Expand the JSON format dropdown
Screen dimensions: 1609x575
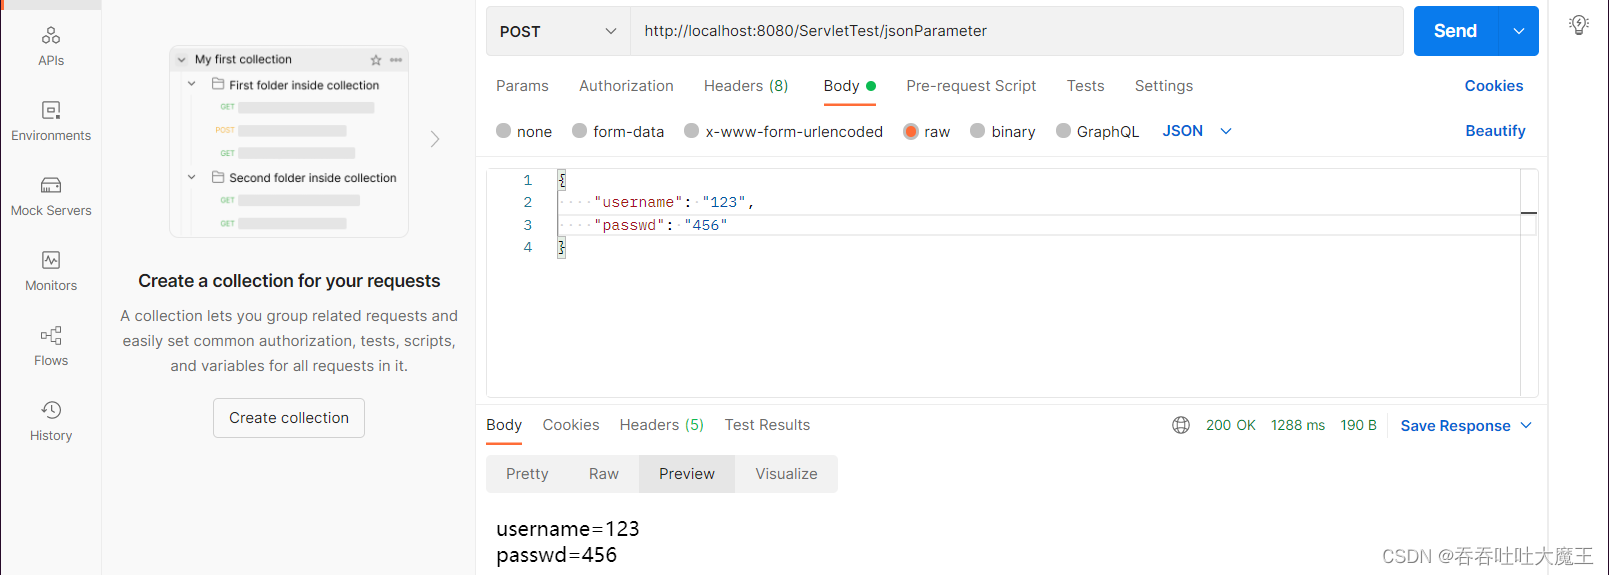(1197, 131)
